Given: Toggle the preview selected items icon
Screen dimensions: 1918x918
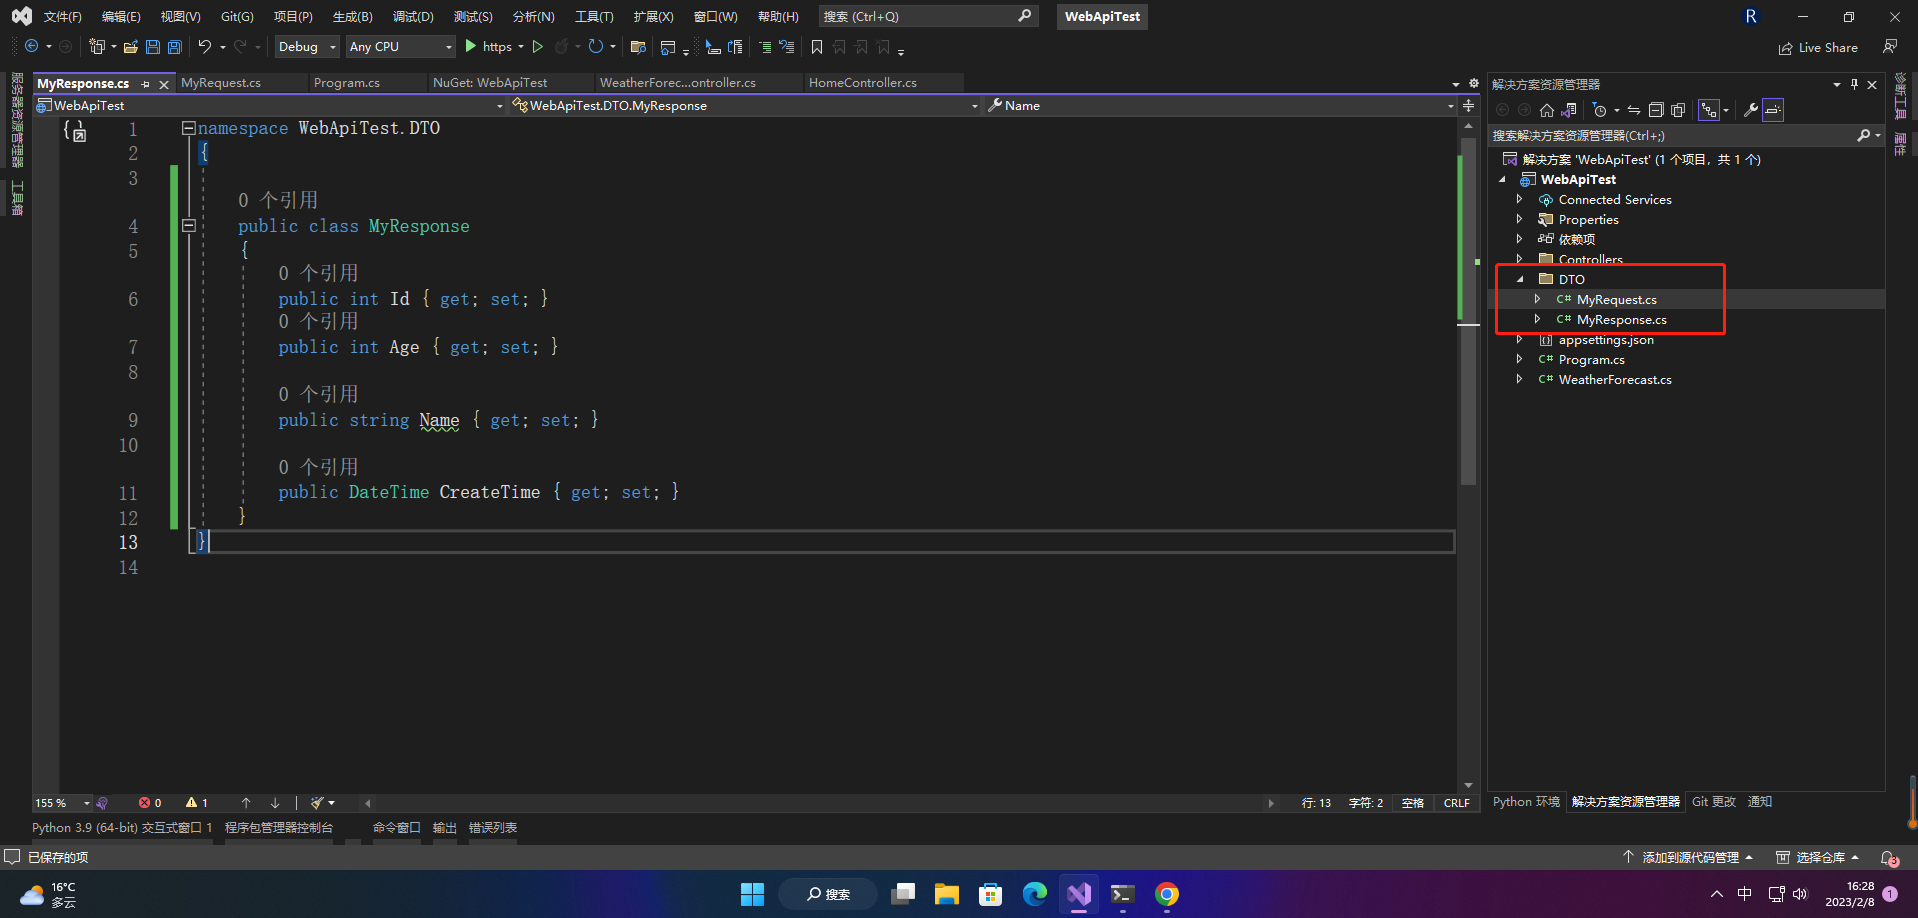Looking at the screenshot, I should click(1773, 110).
